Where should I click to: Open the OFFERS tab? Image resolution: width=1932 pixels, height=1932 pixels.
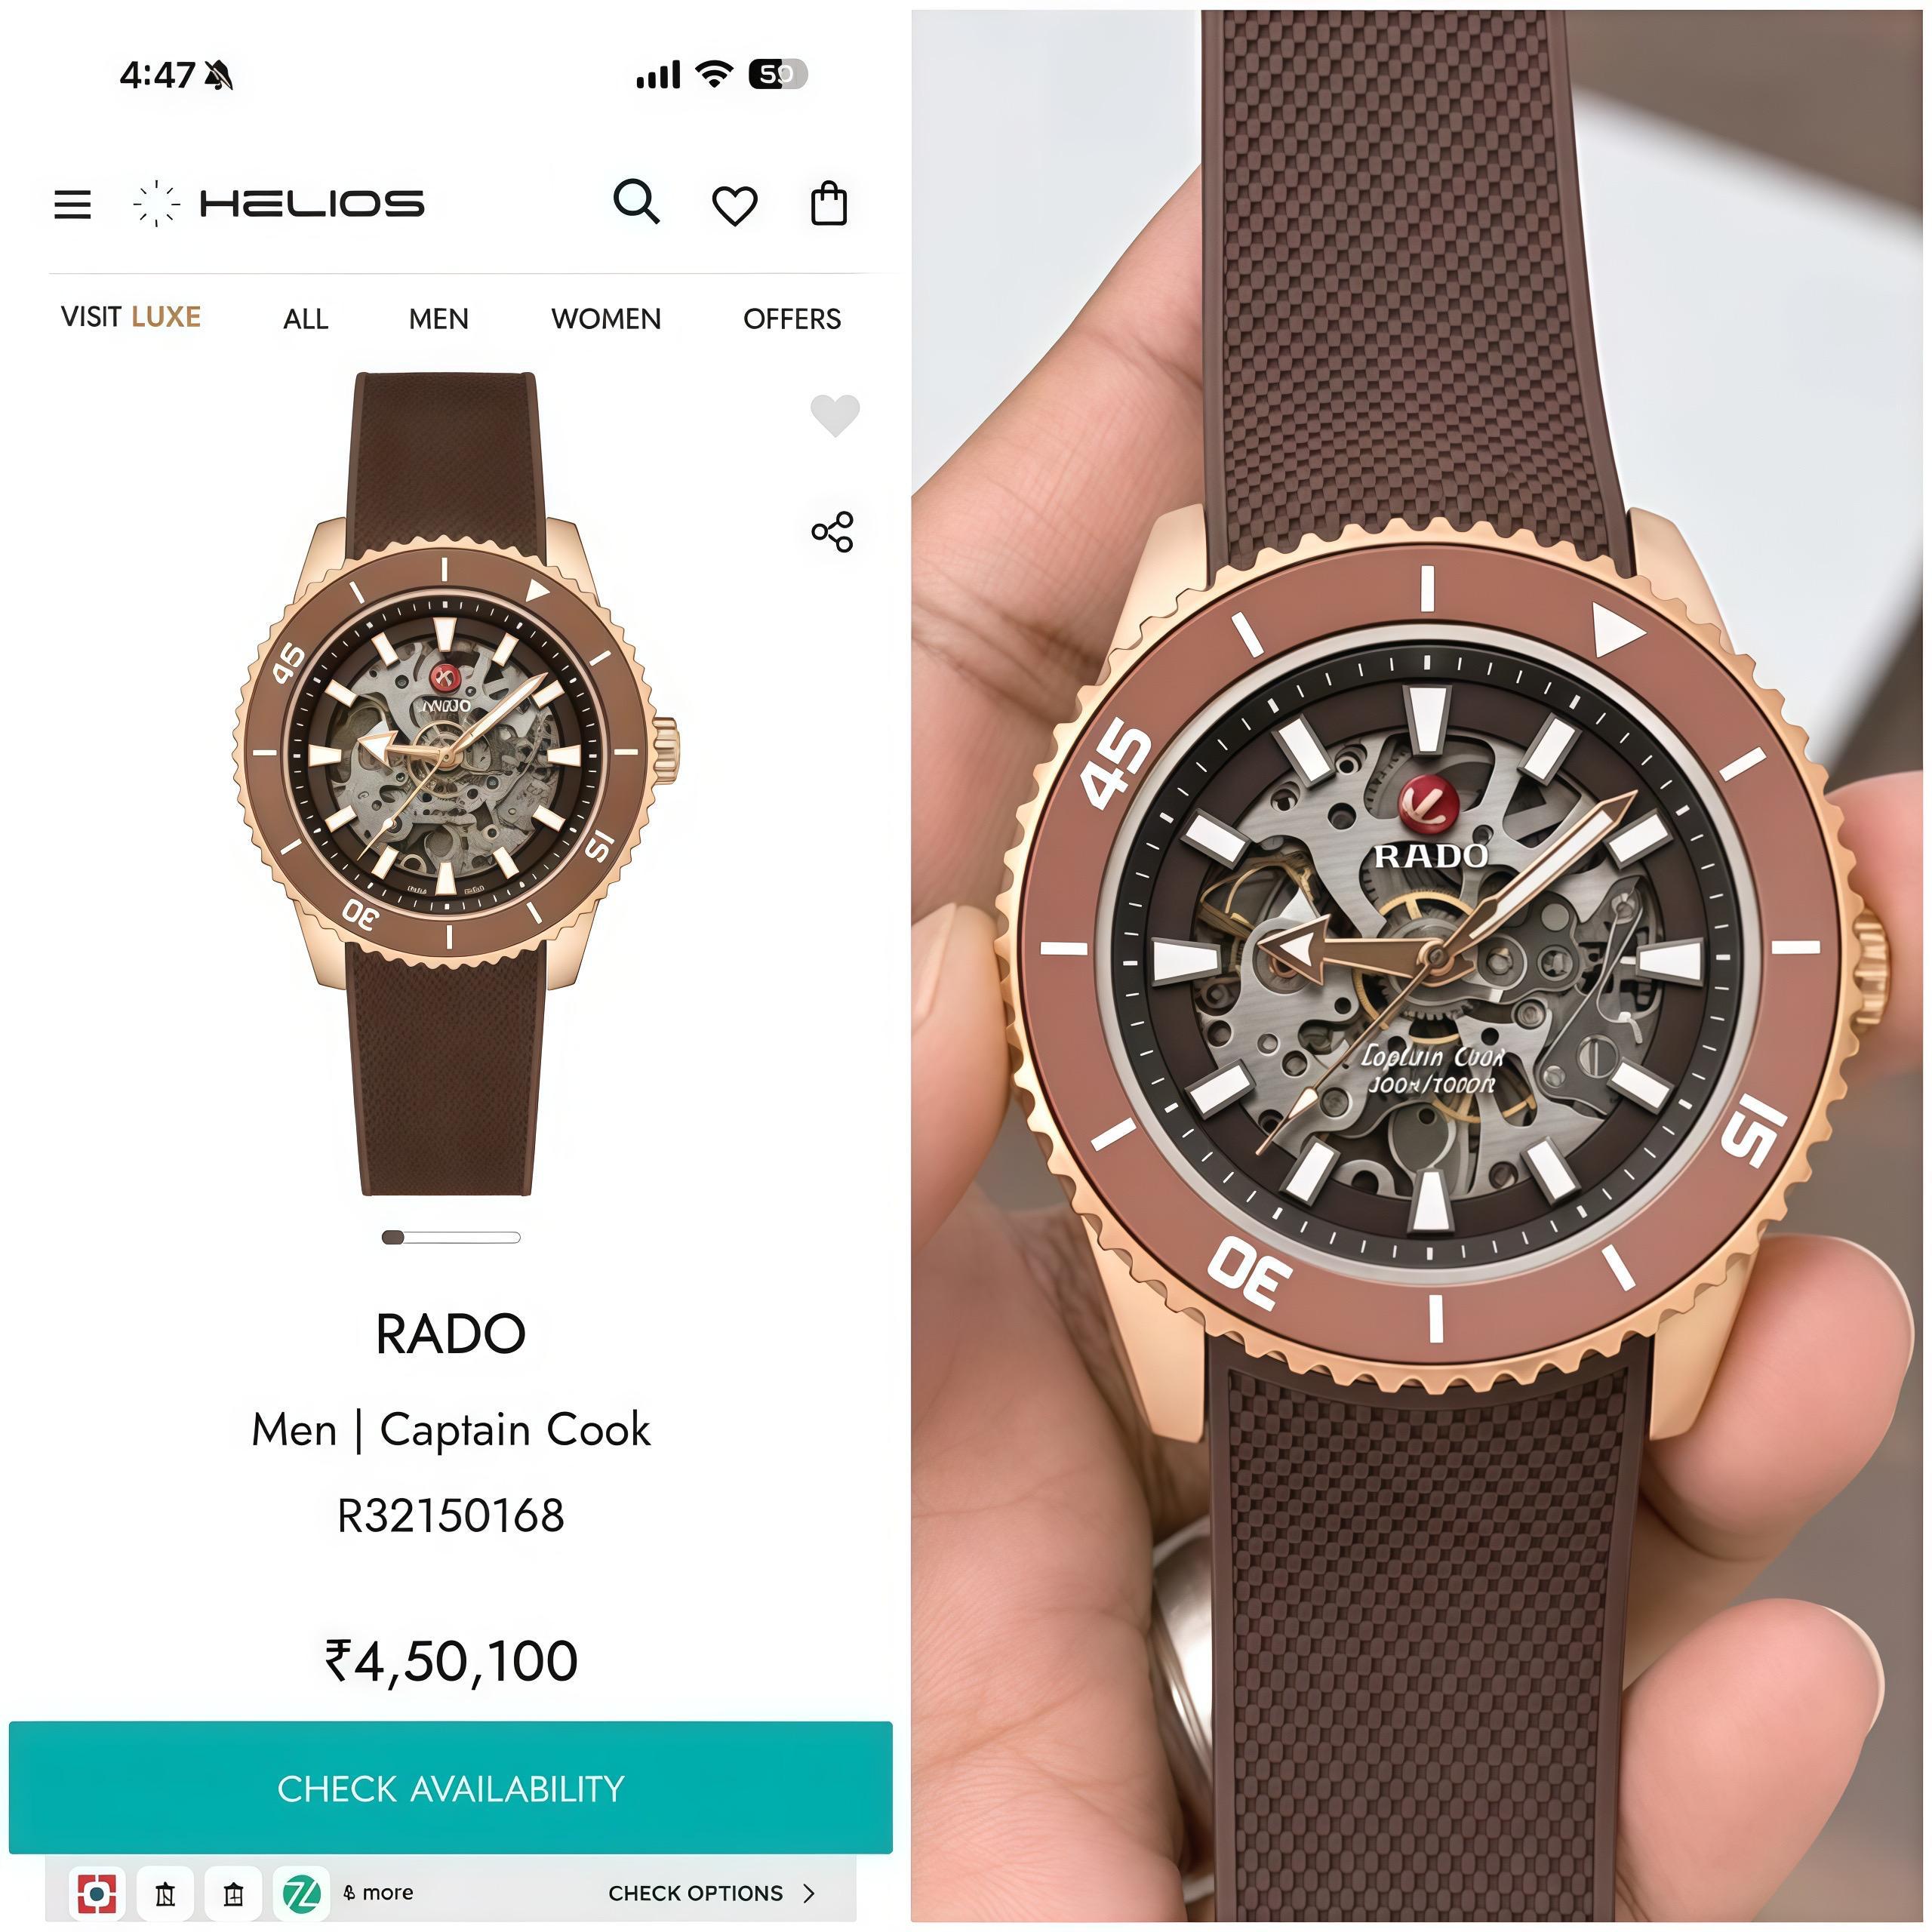point(792,319)
